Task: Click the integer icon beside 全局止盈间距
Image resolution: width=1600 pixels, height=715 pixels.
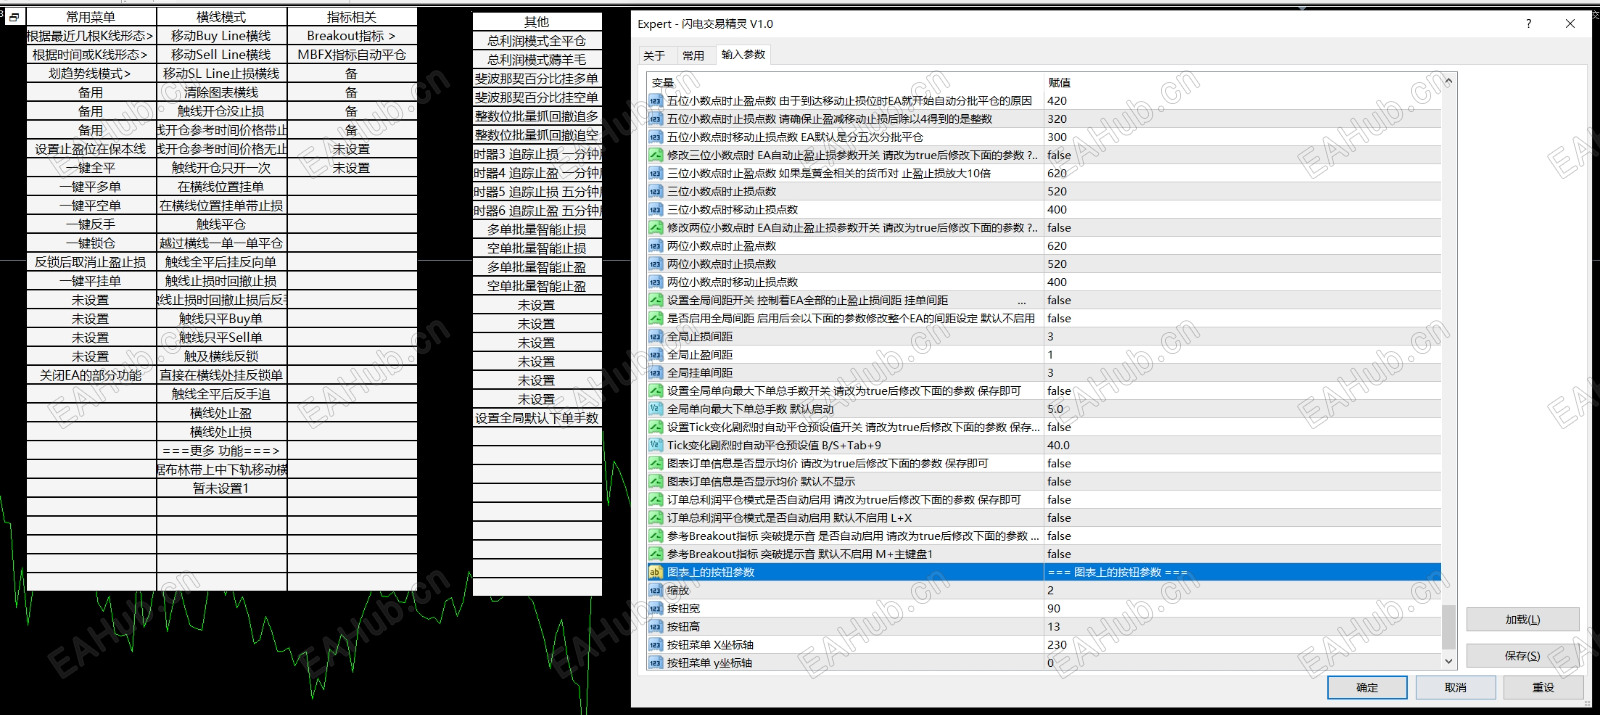Action: (656, 355)
